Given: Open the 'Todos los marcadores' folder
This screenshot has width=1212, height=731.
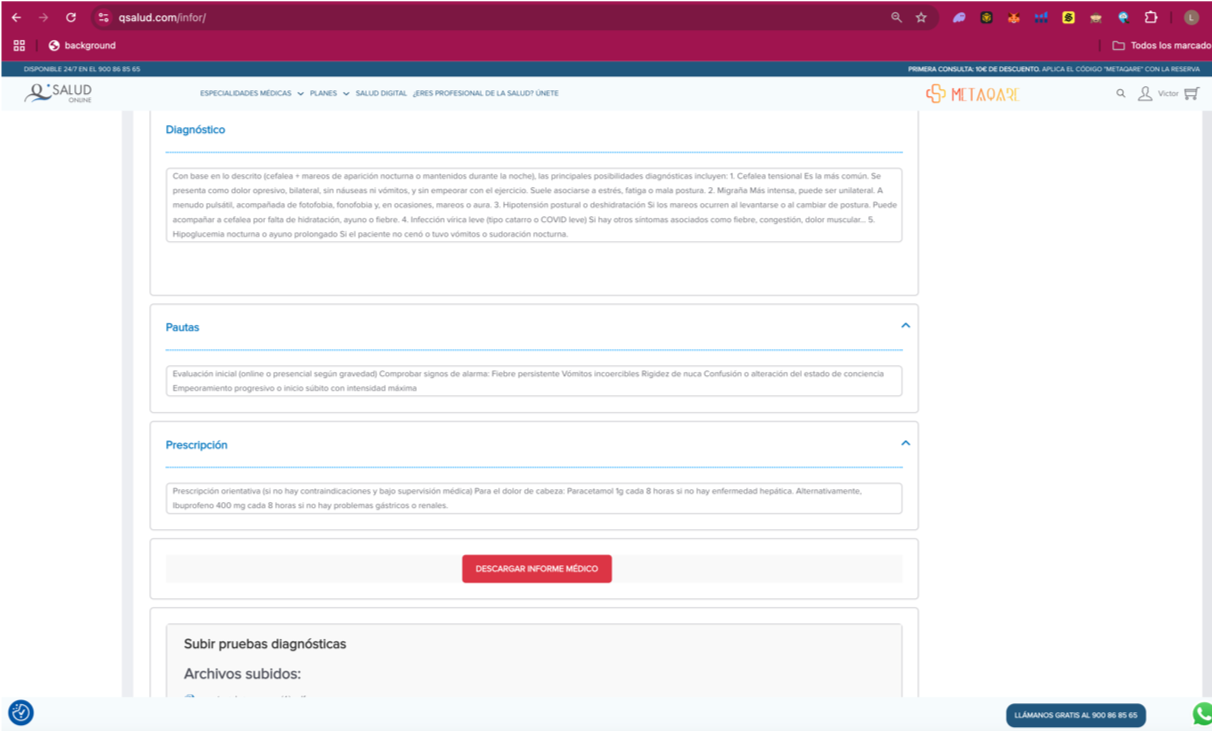Looking at the screenshot, I should (x=1161, y=46).
